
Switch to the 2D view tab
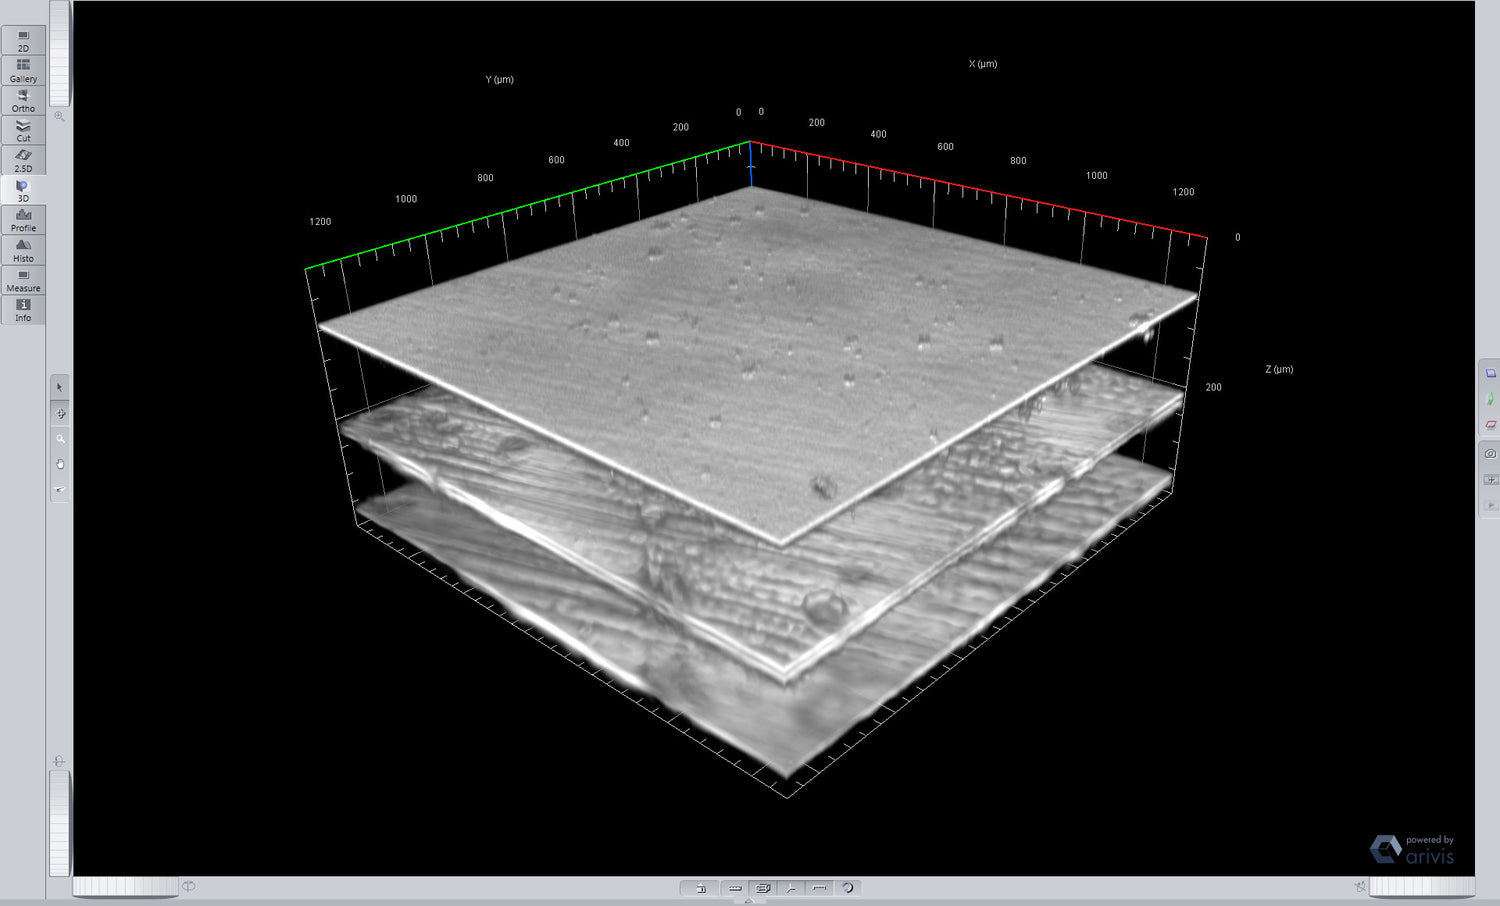pyautogui.click(x=23, y=40)
